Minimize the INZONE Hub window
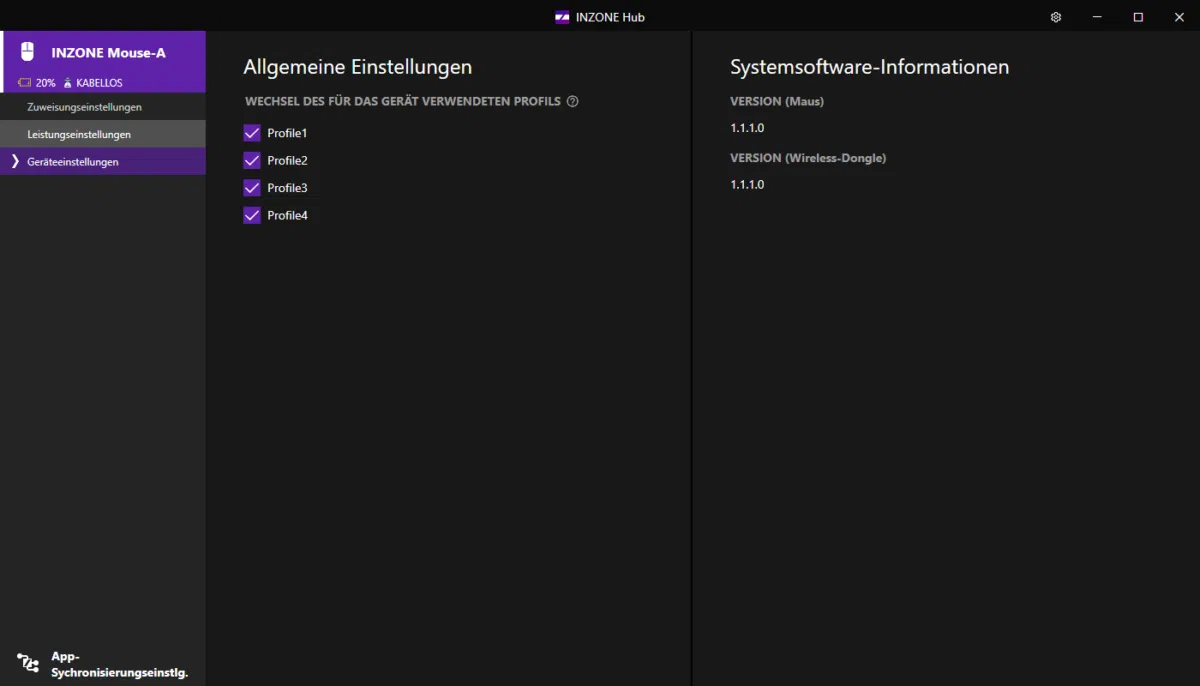Viewport: 1200px width, 686px height. tap(1097, 17)
